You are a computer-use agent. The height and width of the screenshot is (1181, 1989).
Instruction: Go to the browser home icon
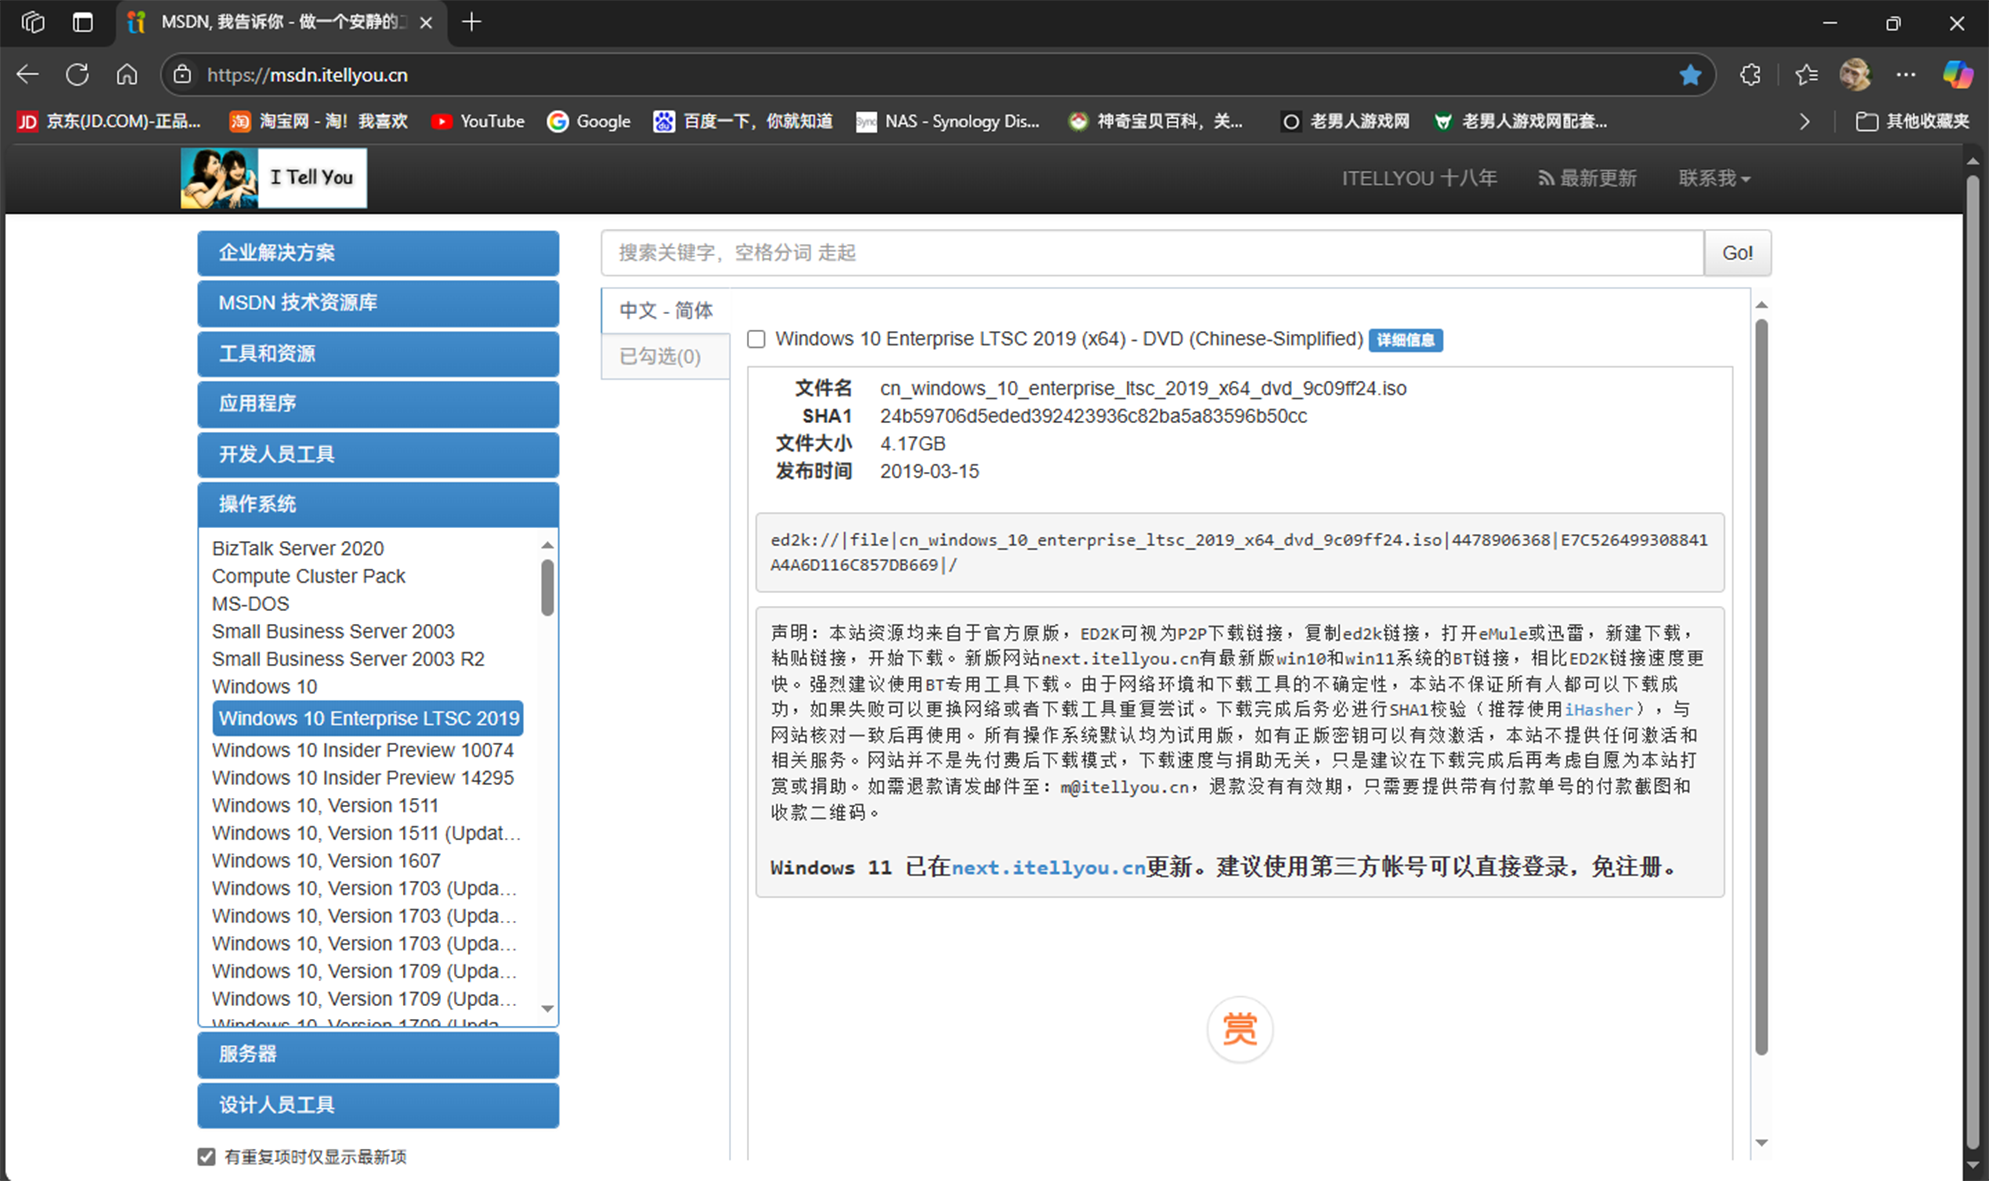coord(127,75)
